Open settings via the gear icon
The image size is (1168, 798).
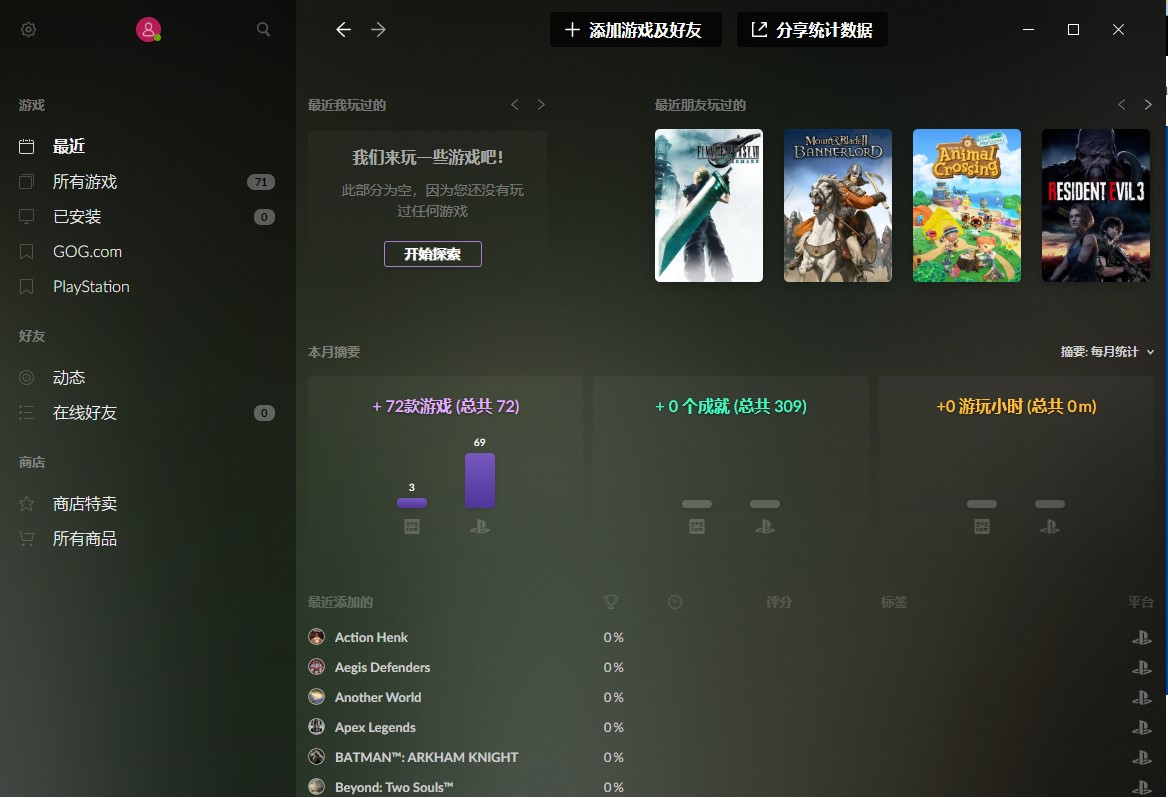click(x=28, y=30)
